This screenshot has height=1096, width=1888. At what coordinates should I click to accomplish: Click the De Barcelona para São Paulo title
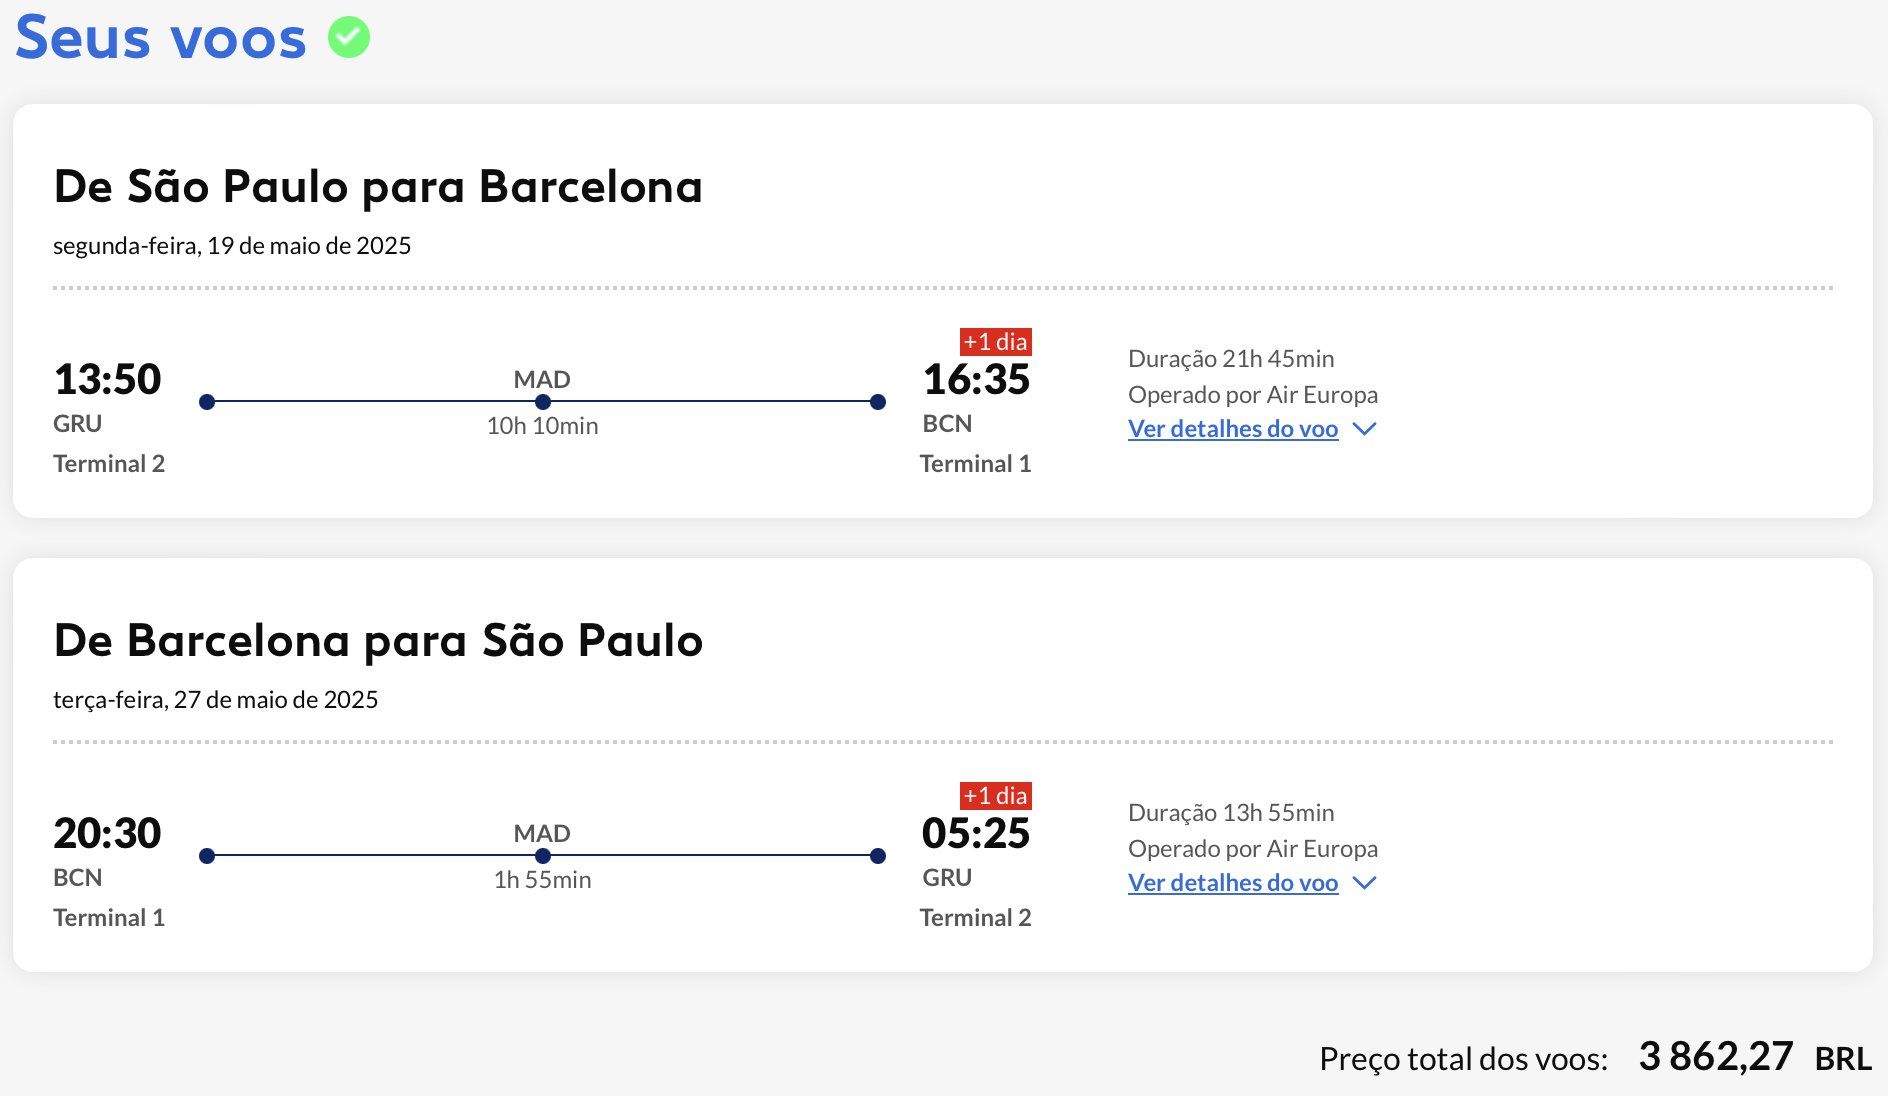coord(378,641)
